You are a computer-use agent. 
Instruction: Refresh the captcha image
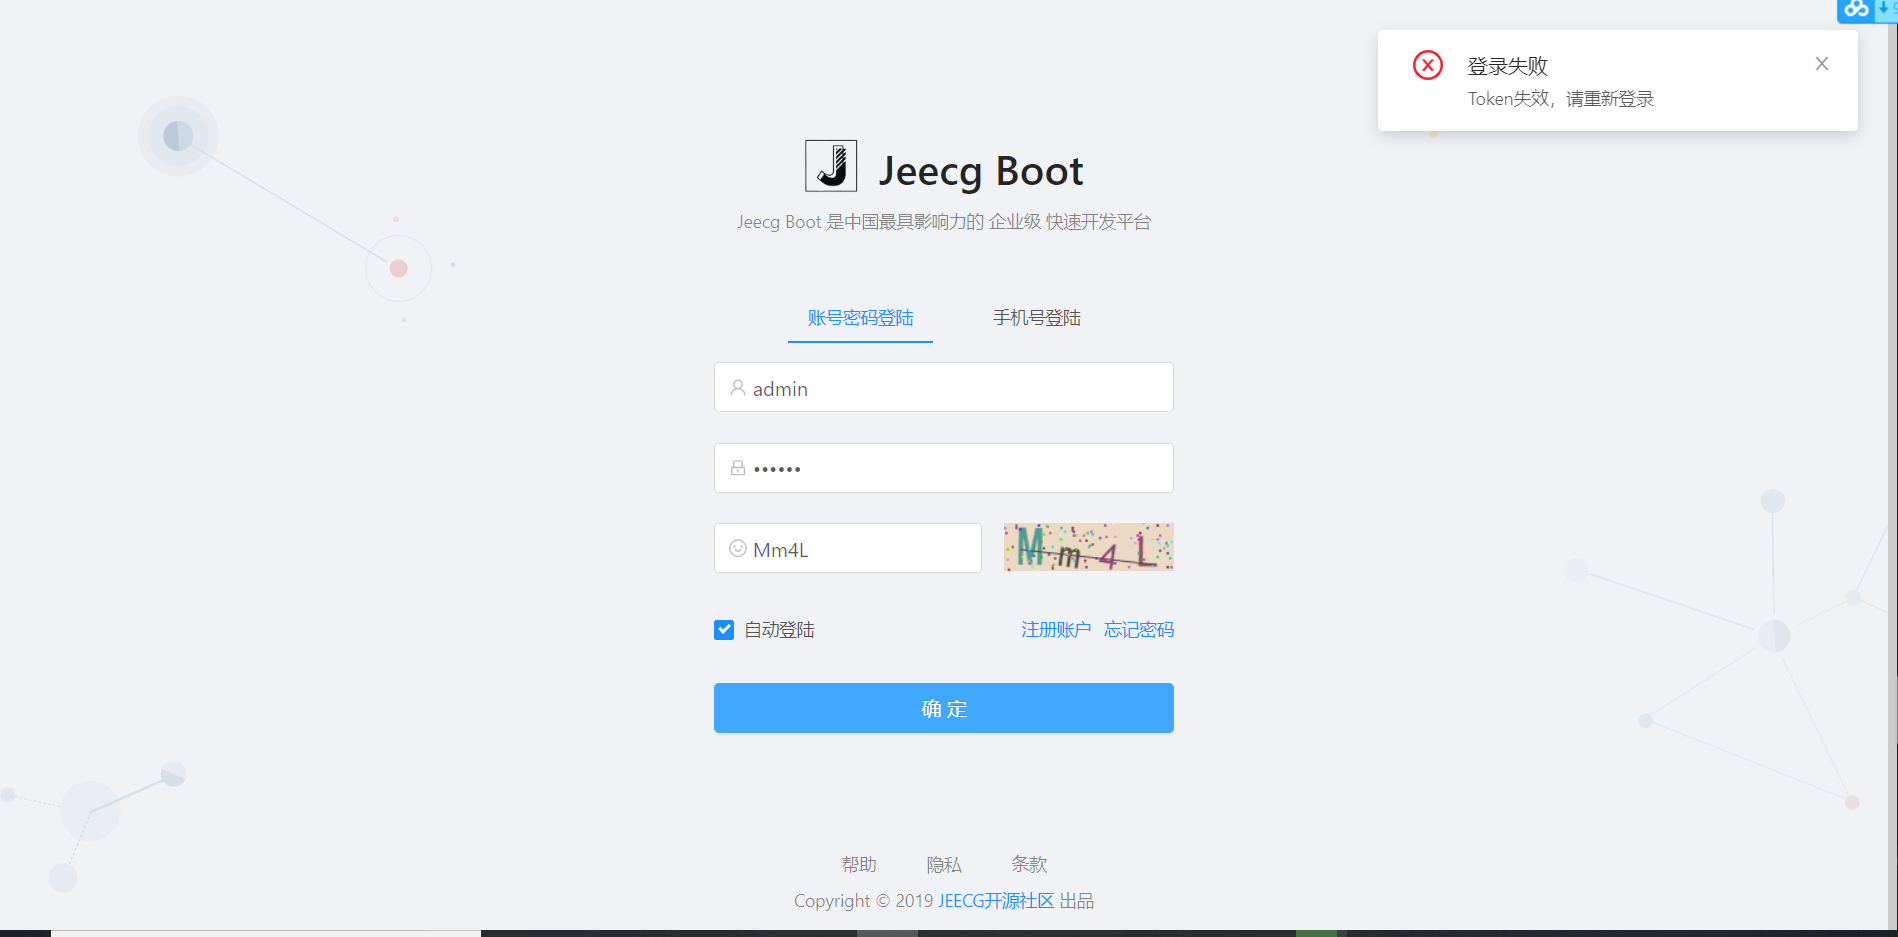click(x=1089, y=547)
